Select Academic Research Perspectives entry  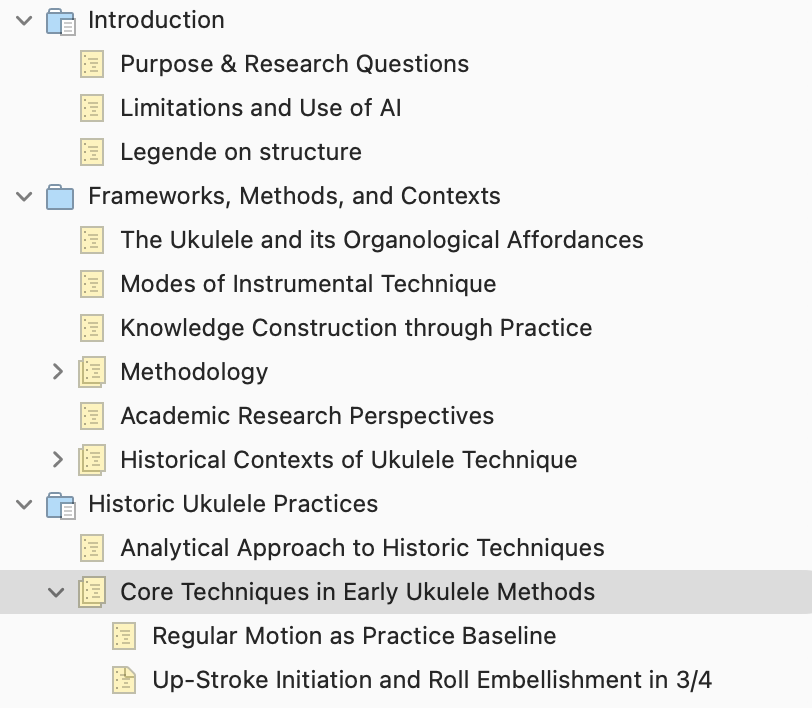[x=307, y=416]
